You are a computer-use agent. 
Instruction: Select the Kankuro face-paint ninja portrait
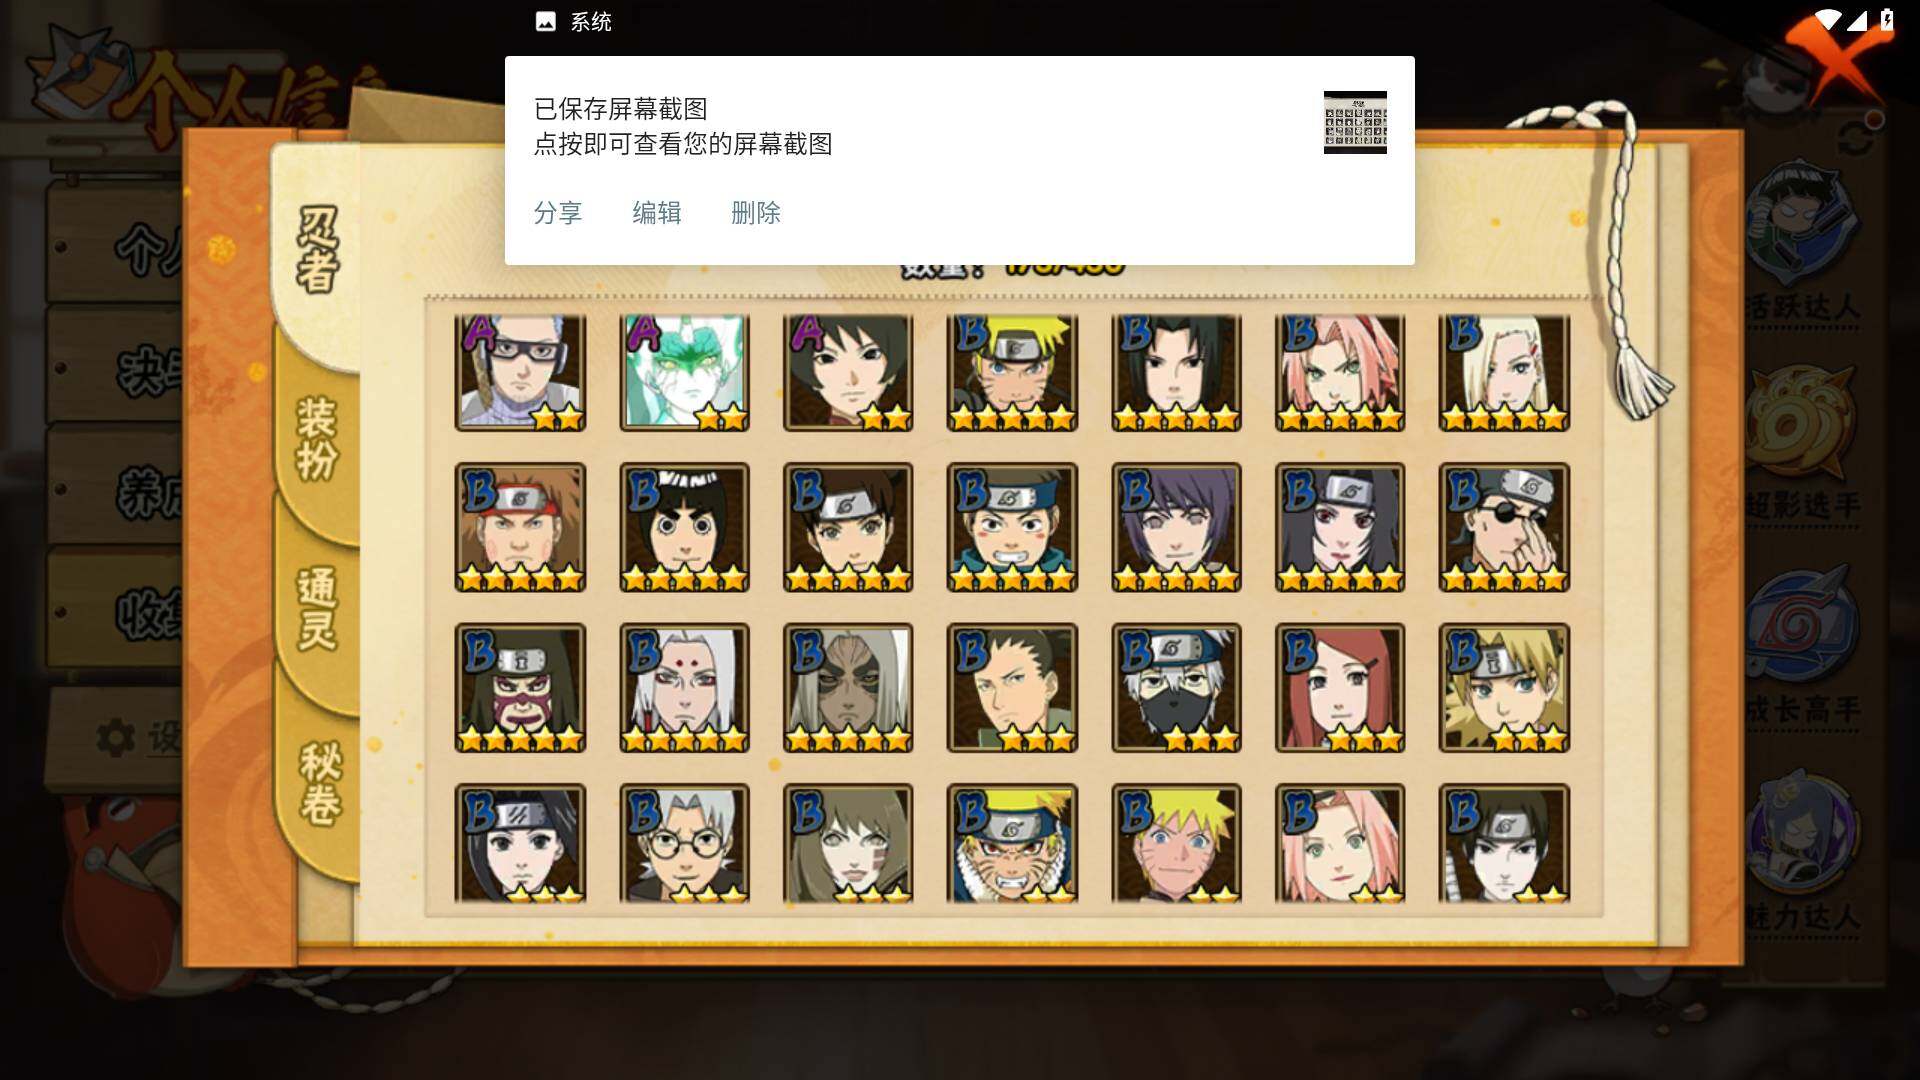(x=520, y=688)
